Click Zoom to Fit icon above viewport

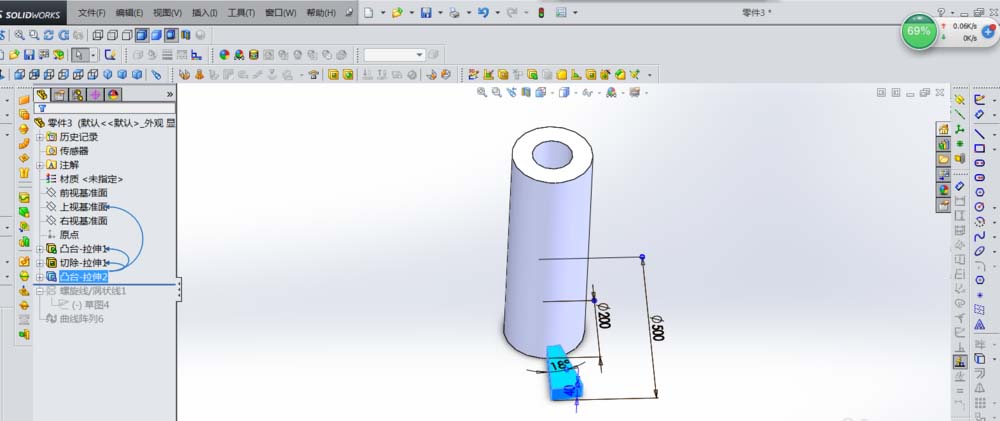[482, 92]
